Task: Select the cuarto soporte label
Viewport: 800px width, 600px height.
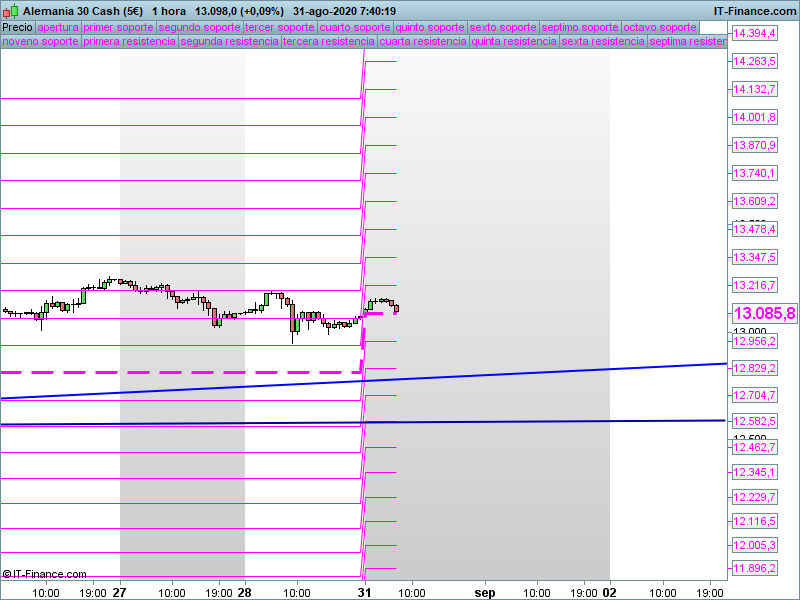Action: 355,27
